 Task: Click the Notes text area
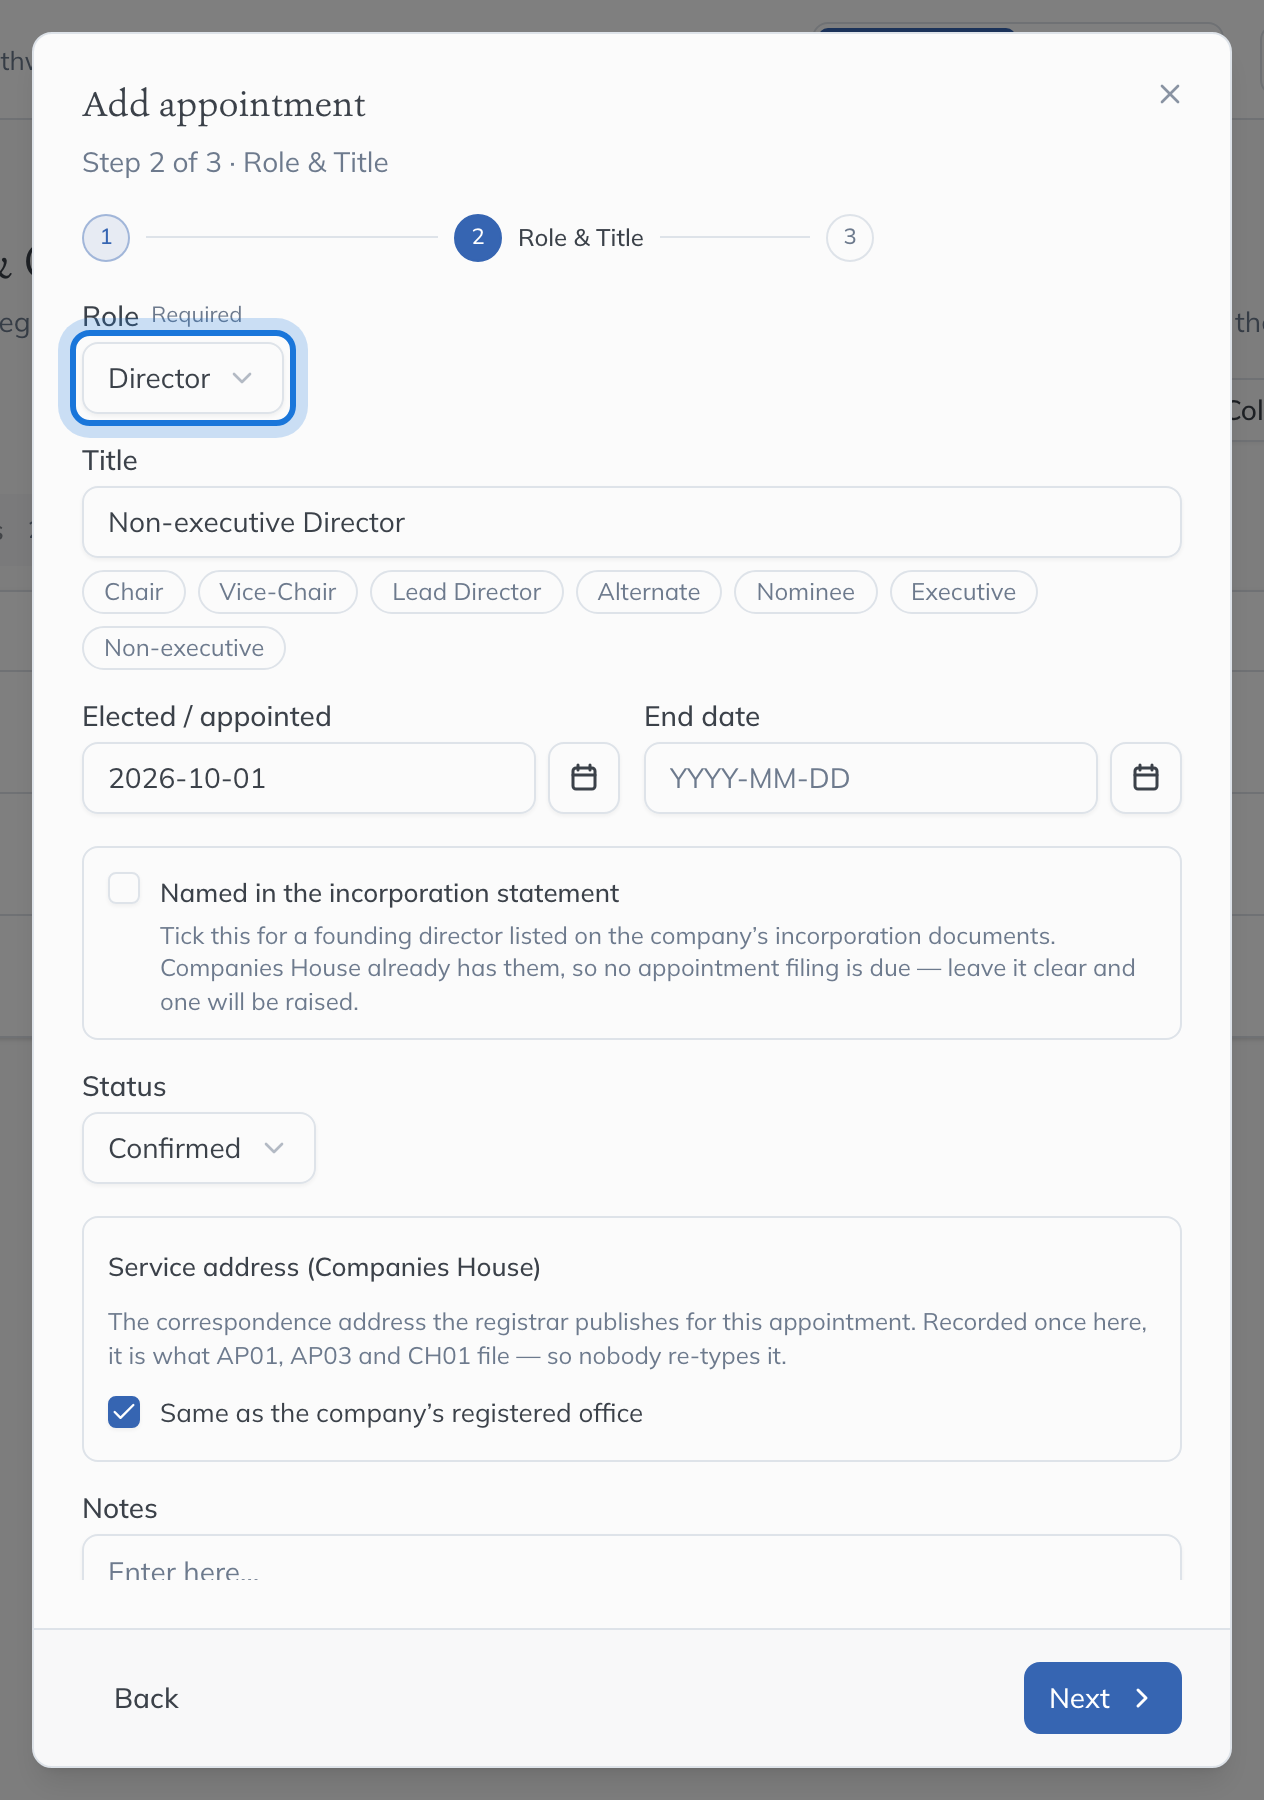click(x=632, y=1558)
